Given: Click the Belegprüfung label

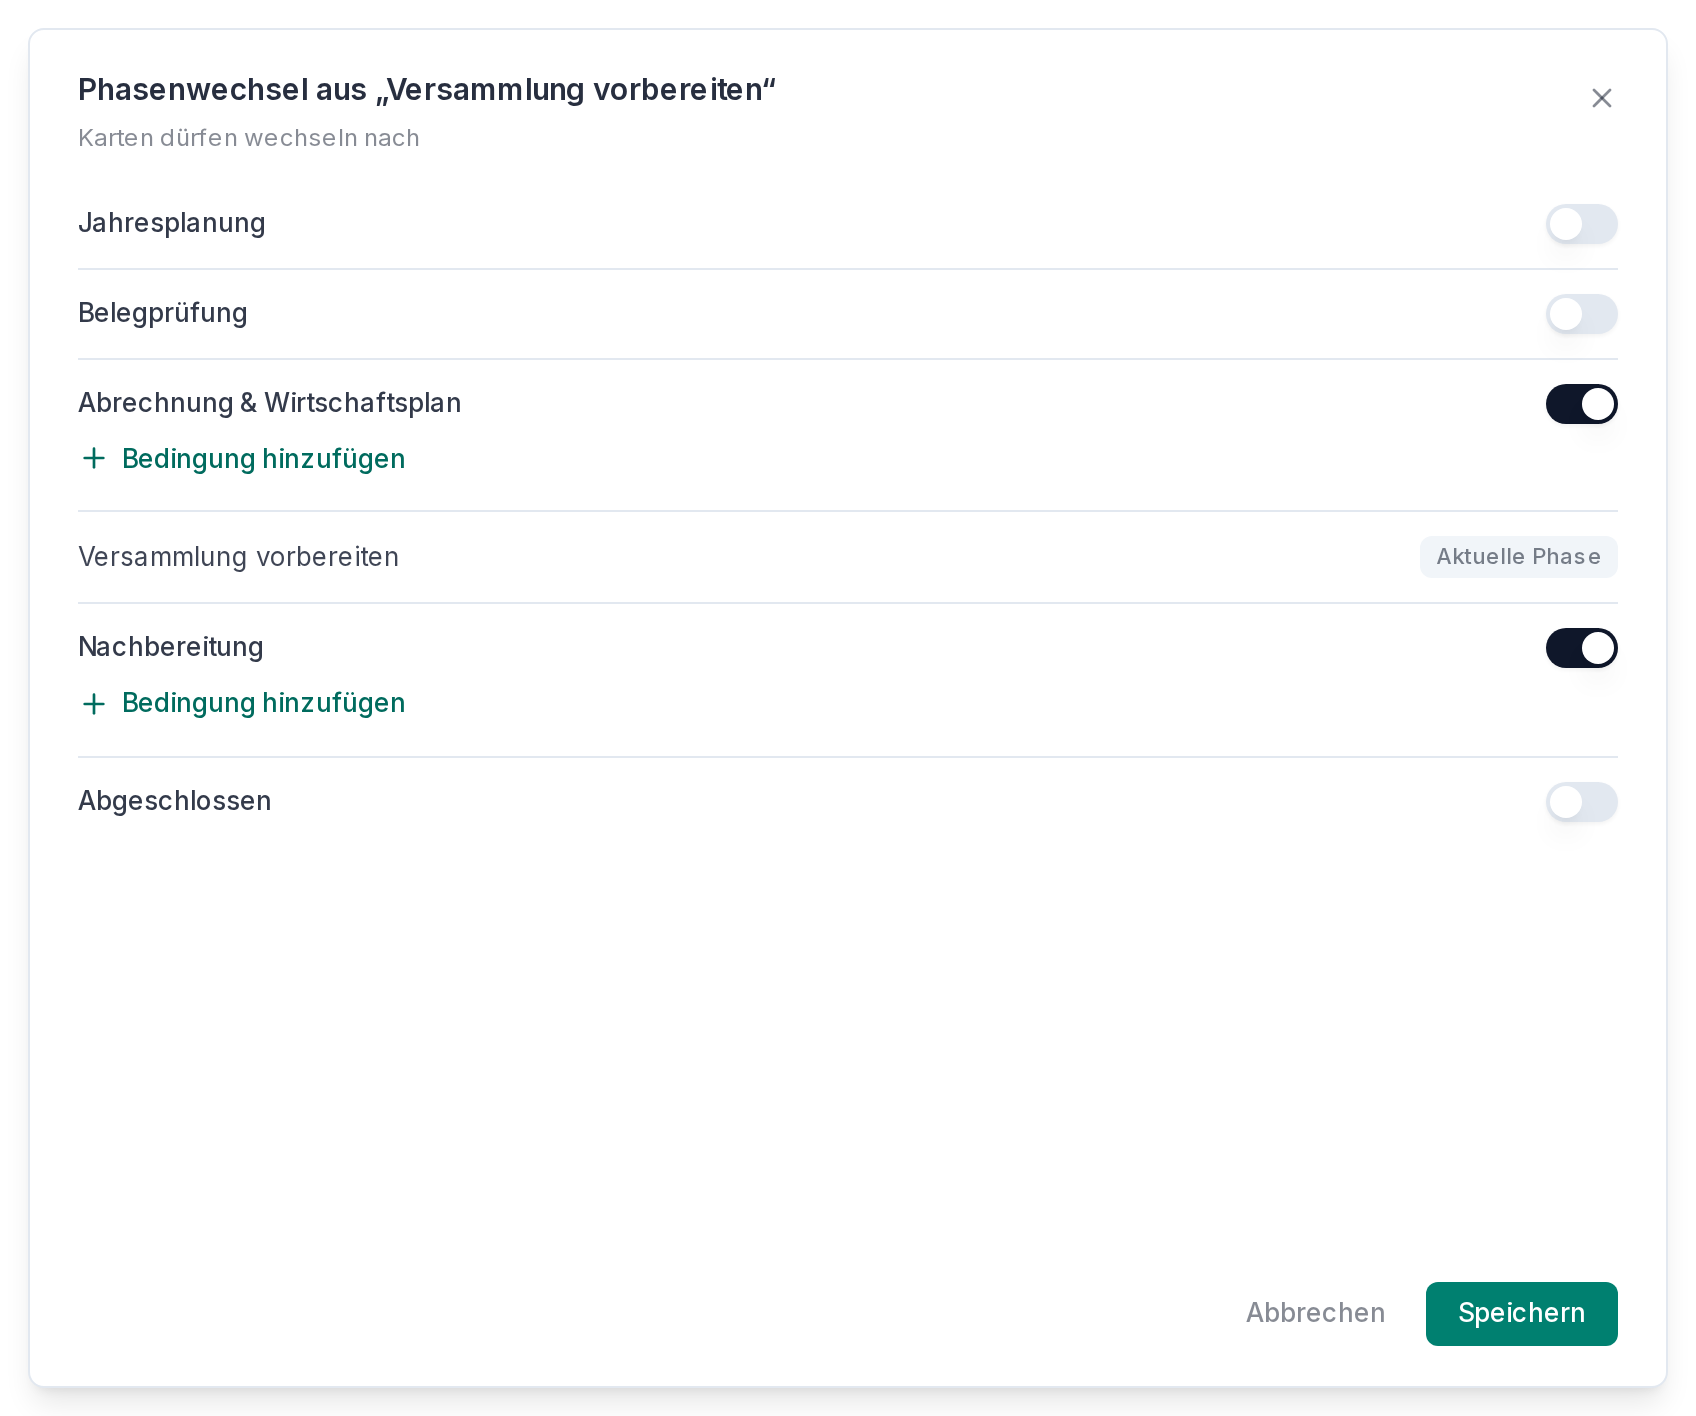Looking at the screenshot, I should [x=163, y=313].
